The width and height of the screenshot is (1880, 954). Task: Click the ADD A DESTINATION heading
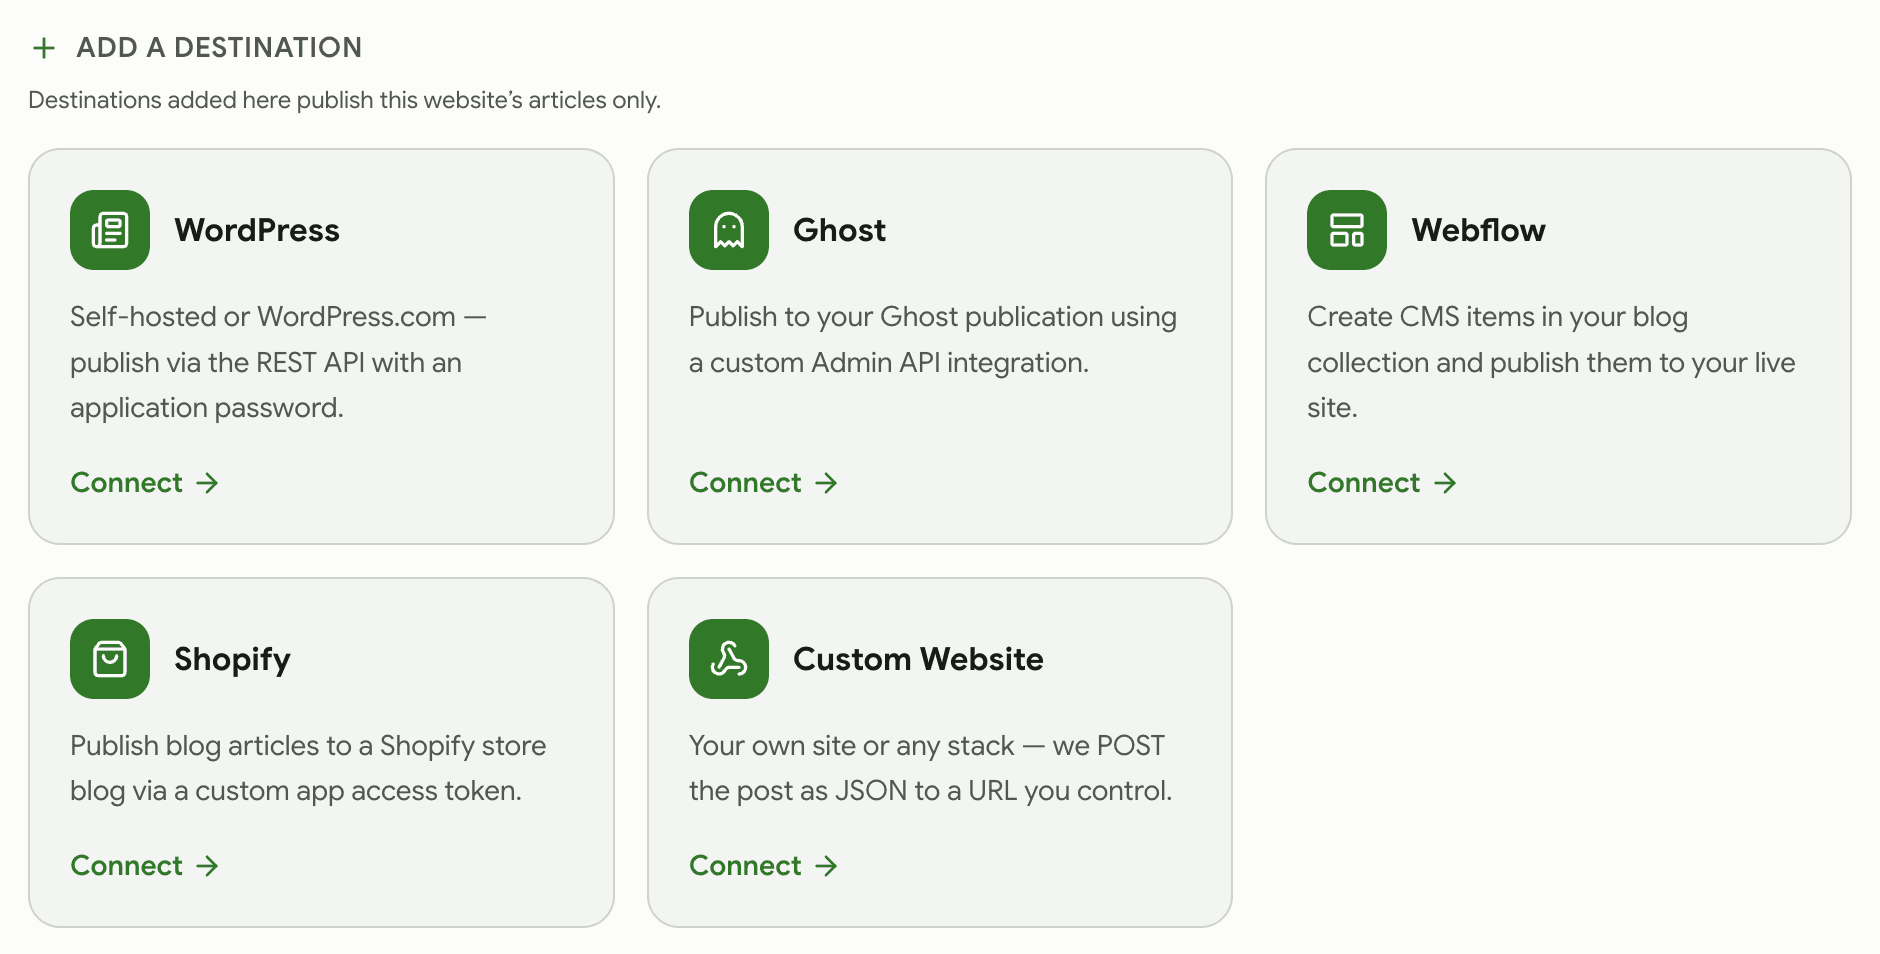click(x=219, y=48)
